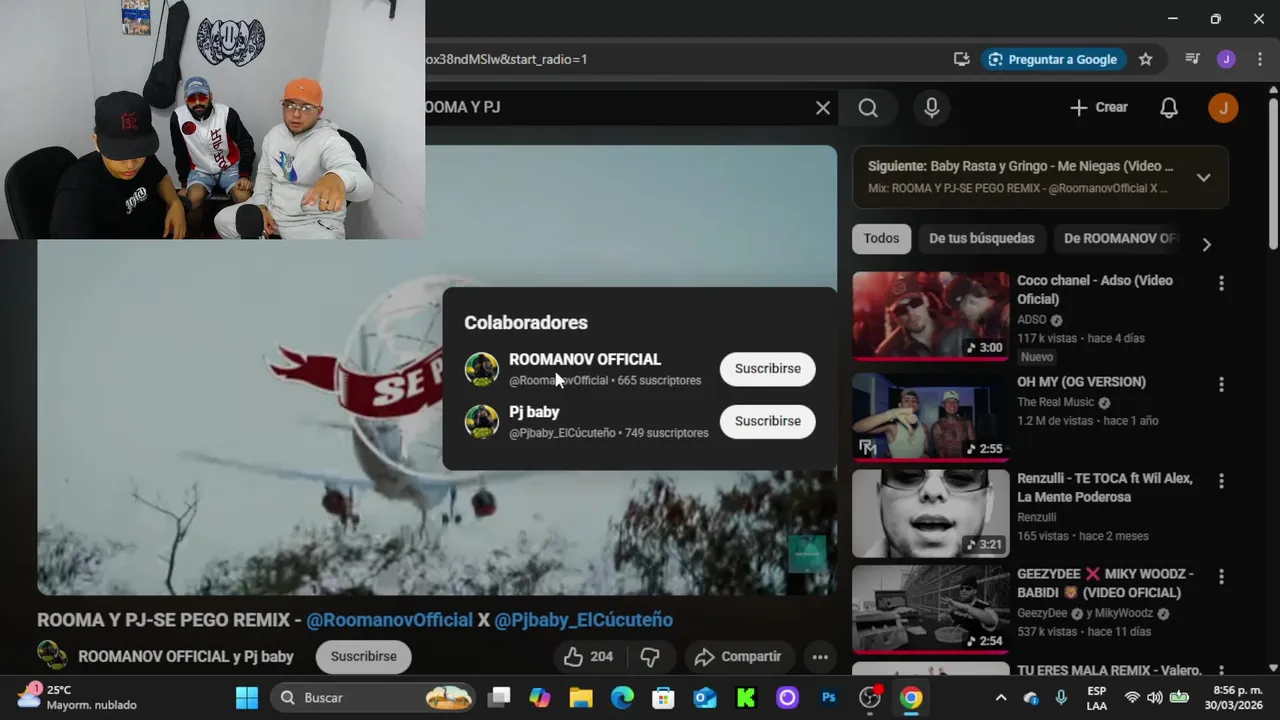1280x720 pixels.
Task: Launch Microsoft Edge from the taskbar
Action: coord(622,697)
